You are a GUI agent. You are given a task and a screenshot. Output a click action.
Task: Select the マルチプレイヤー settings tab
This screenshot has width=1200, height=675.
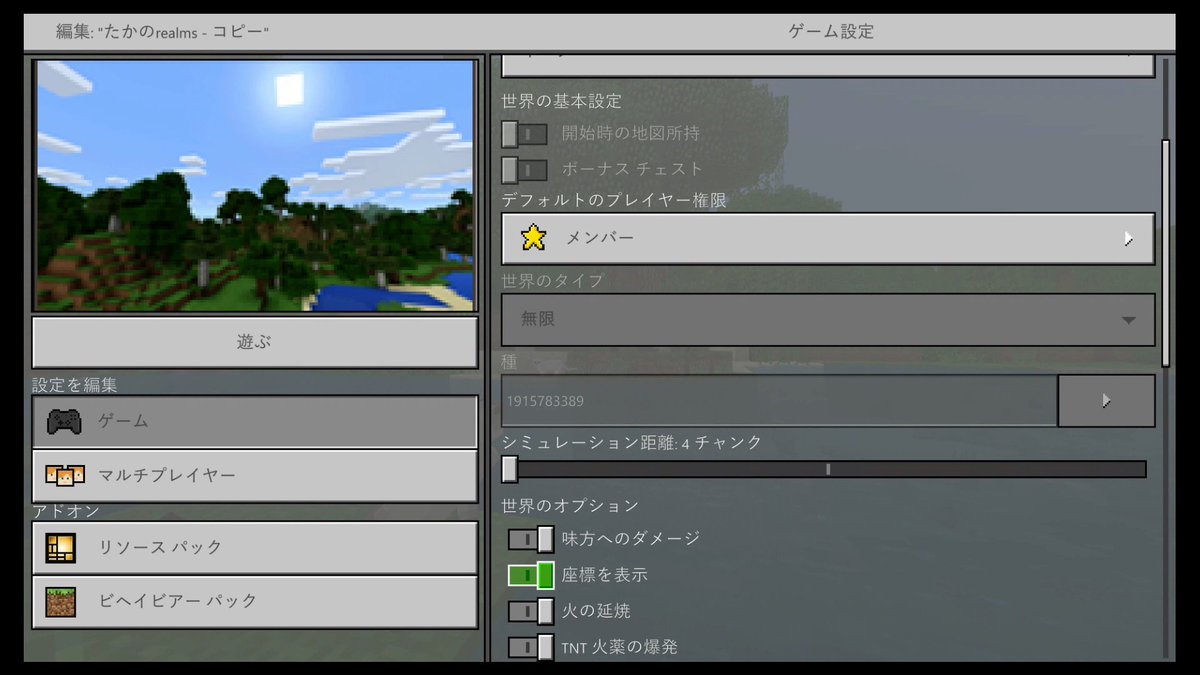(x=255, y=475)
